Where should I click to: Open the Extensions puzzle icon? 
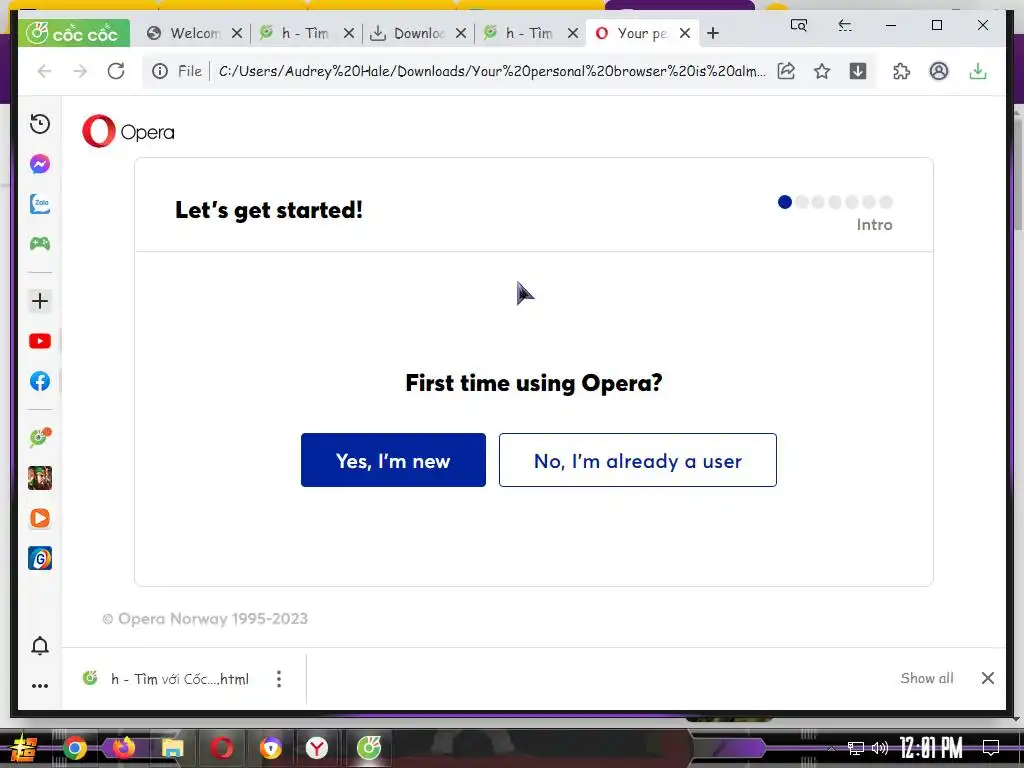(x=902, y=71)
